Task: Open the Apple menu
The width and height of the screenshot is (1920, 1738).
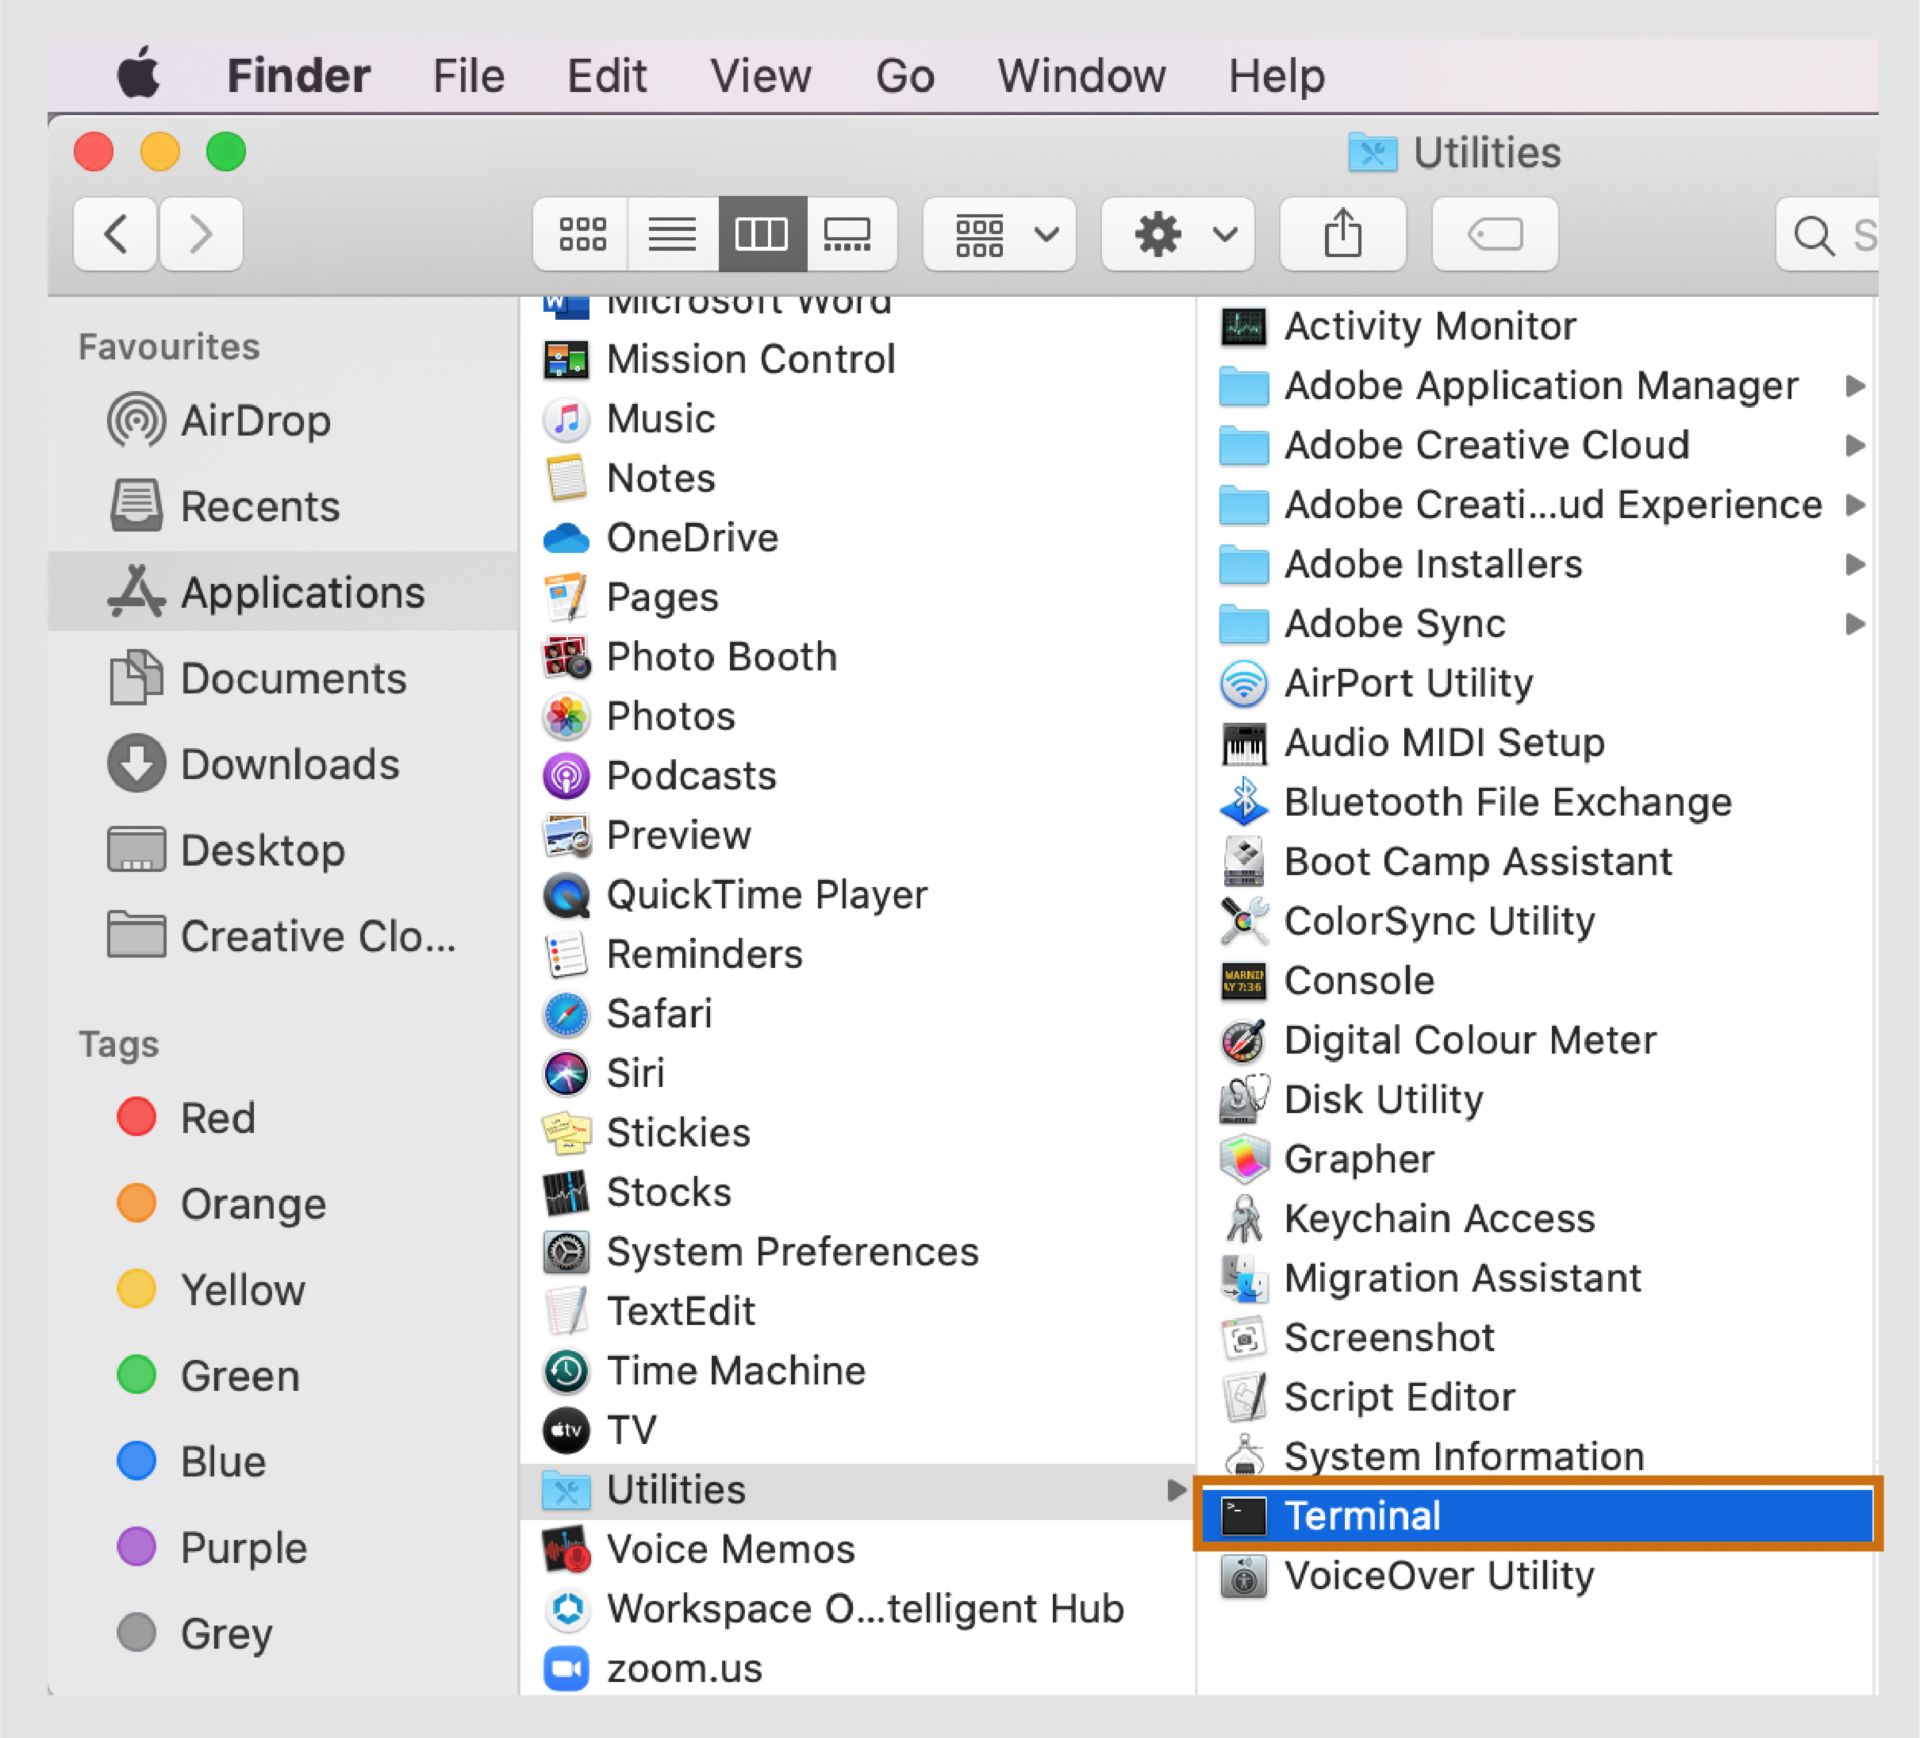Action: pyautogui.click(x=138, y=73)
